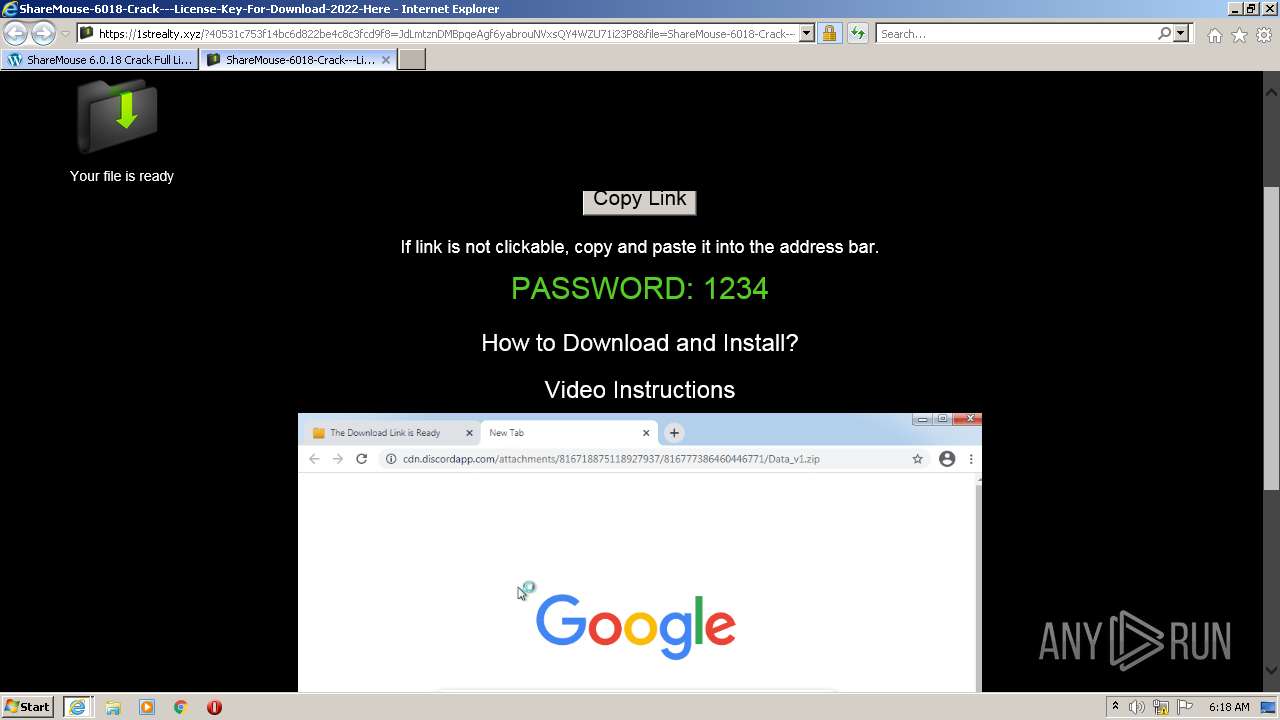The width and height of the screenshot is (1280, 720).
Task: Launch Chrome from the taskbar
Action: coord(181,707)
